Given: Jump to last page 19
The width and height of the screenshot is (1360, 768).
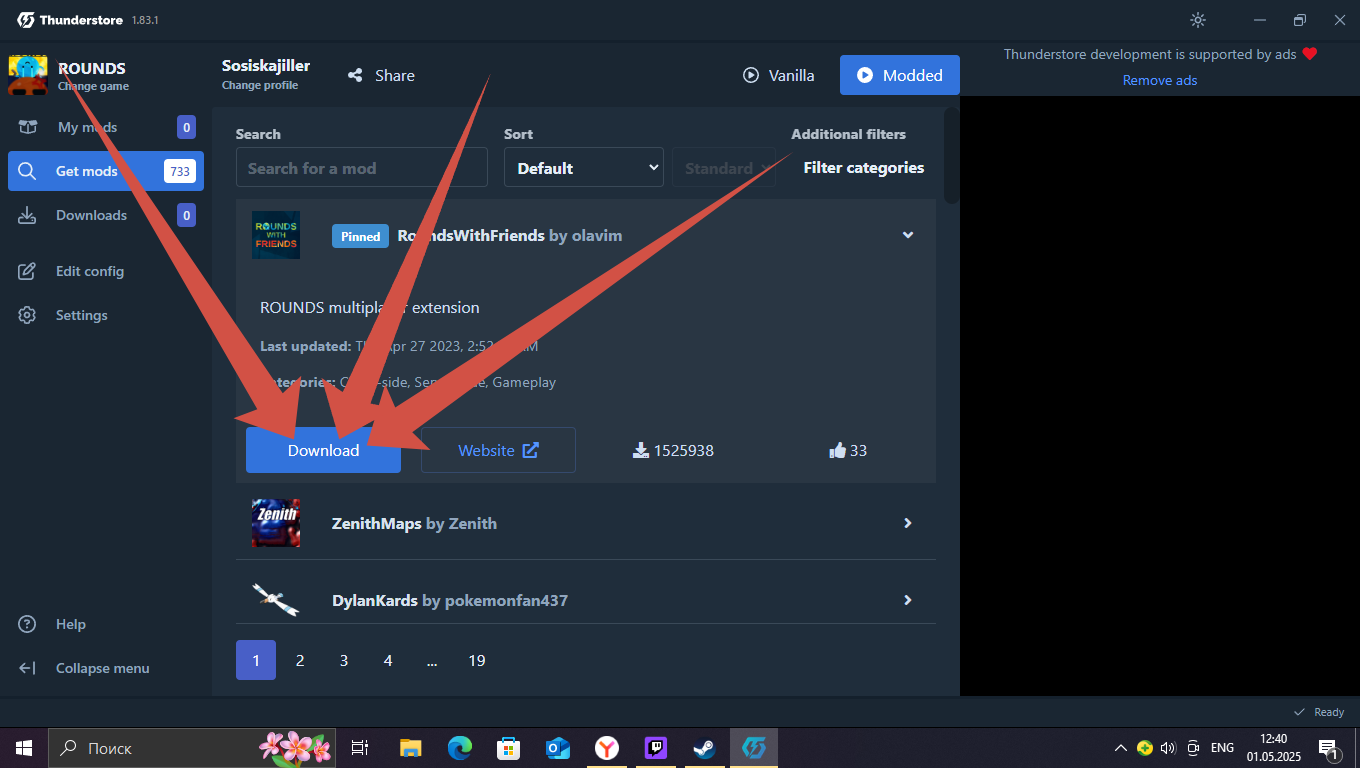Looking at the screenshot, I should [x=477, y=660].
